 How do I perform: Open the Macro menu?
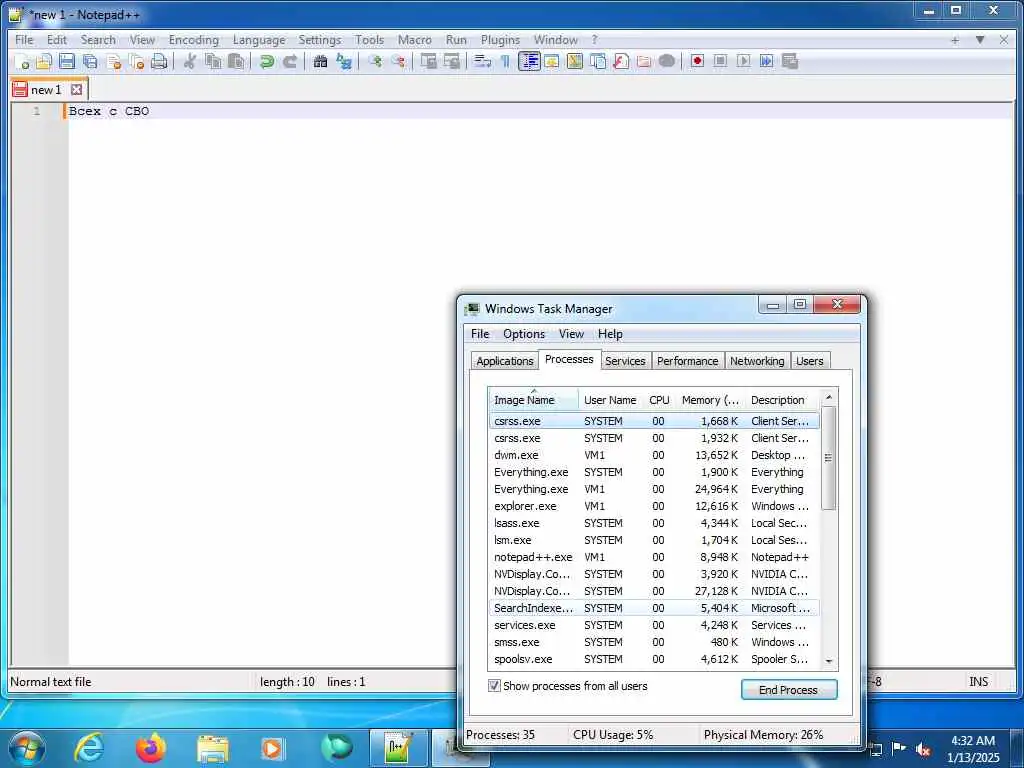pyautogui.click(x=415, y=40)
